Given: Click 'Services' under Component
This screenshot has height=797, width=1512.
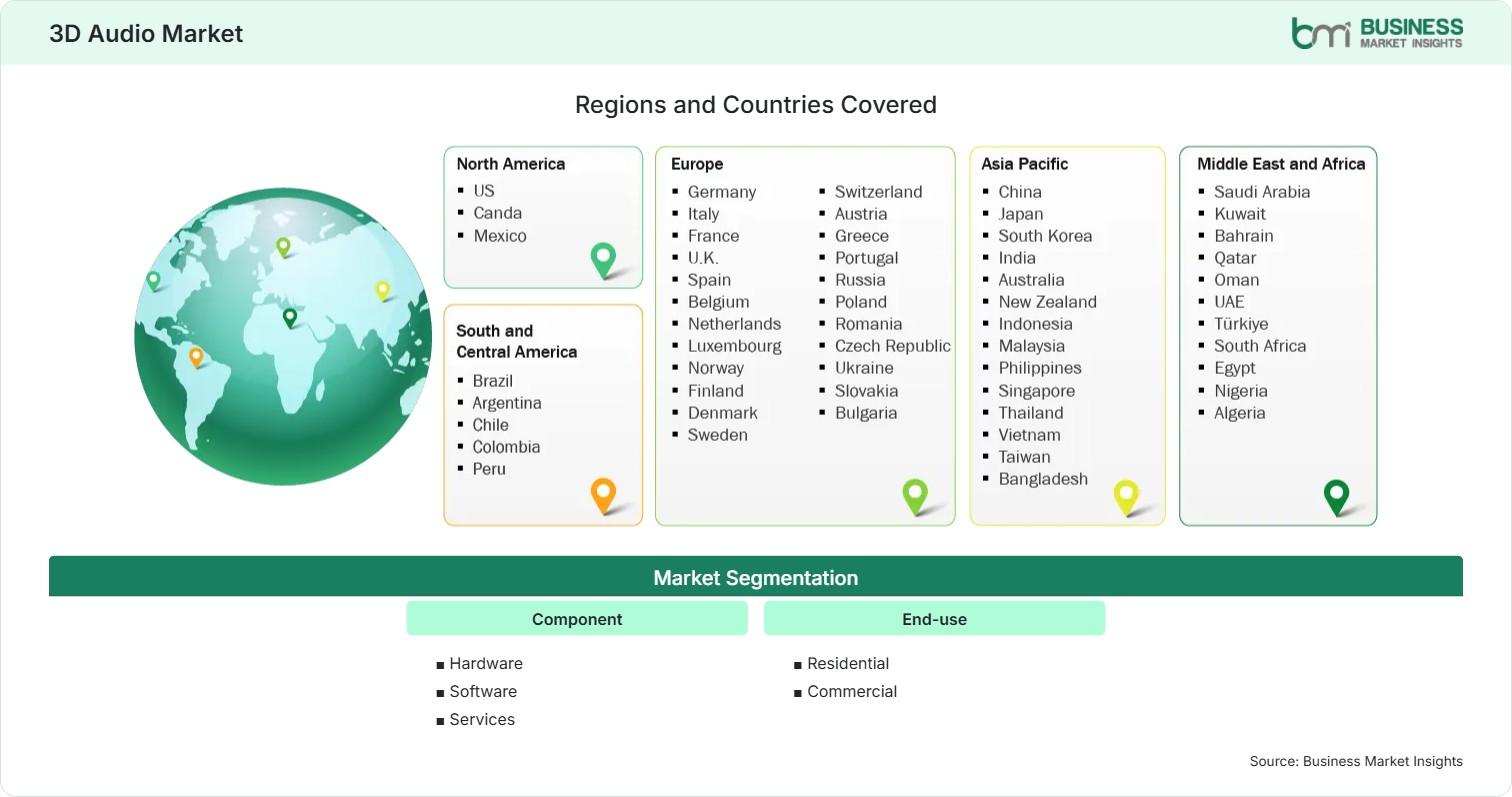Looking at the screenshot, I should pyautogui.click(x=482, y=719).
